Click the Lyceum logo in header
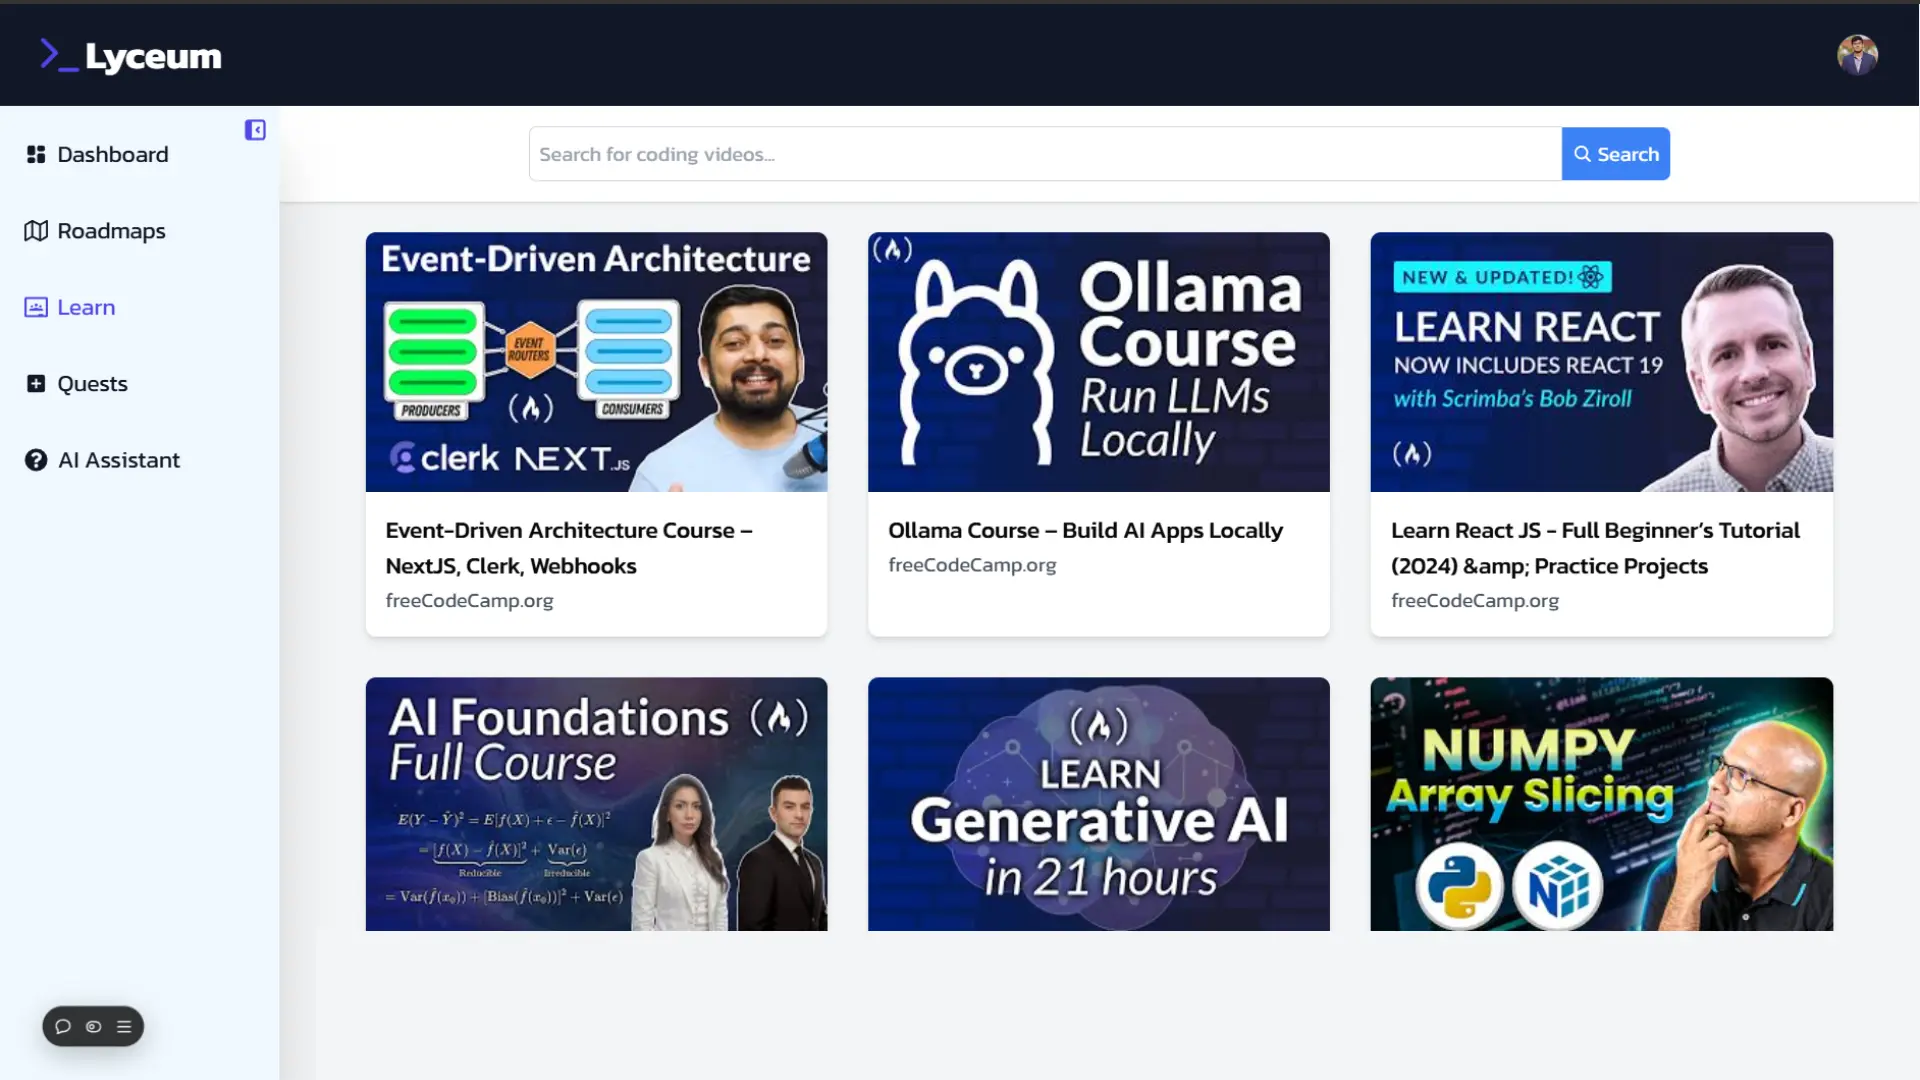Screen dimensions: 1920x1080 [x=130, y=56]
